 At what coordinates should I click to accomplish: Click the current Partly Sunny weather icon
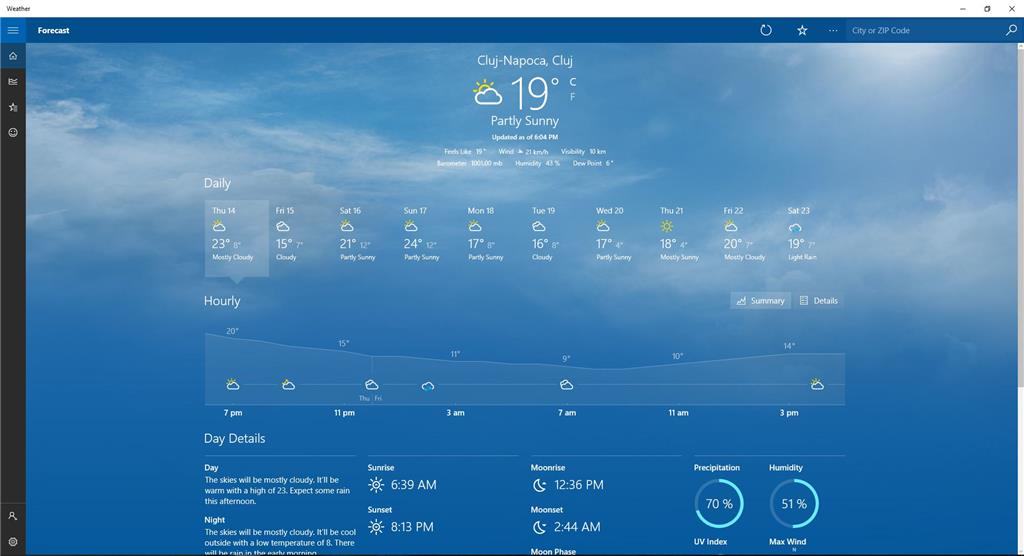(x=488, y=93)
